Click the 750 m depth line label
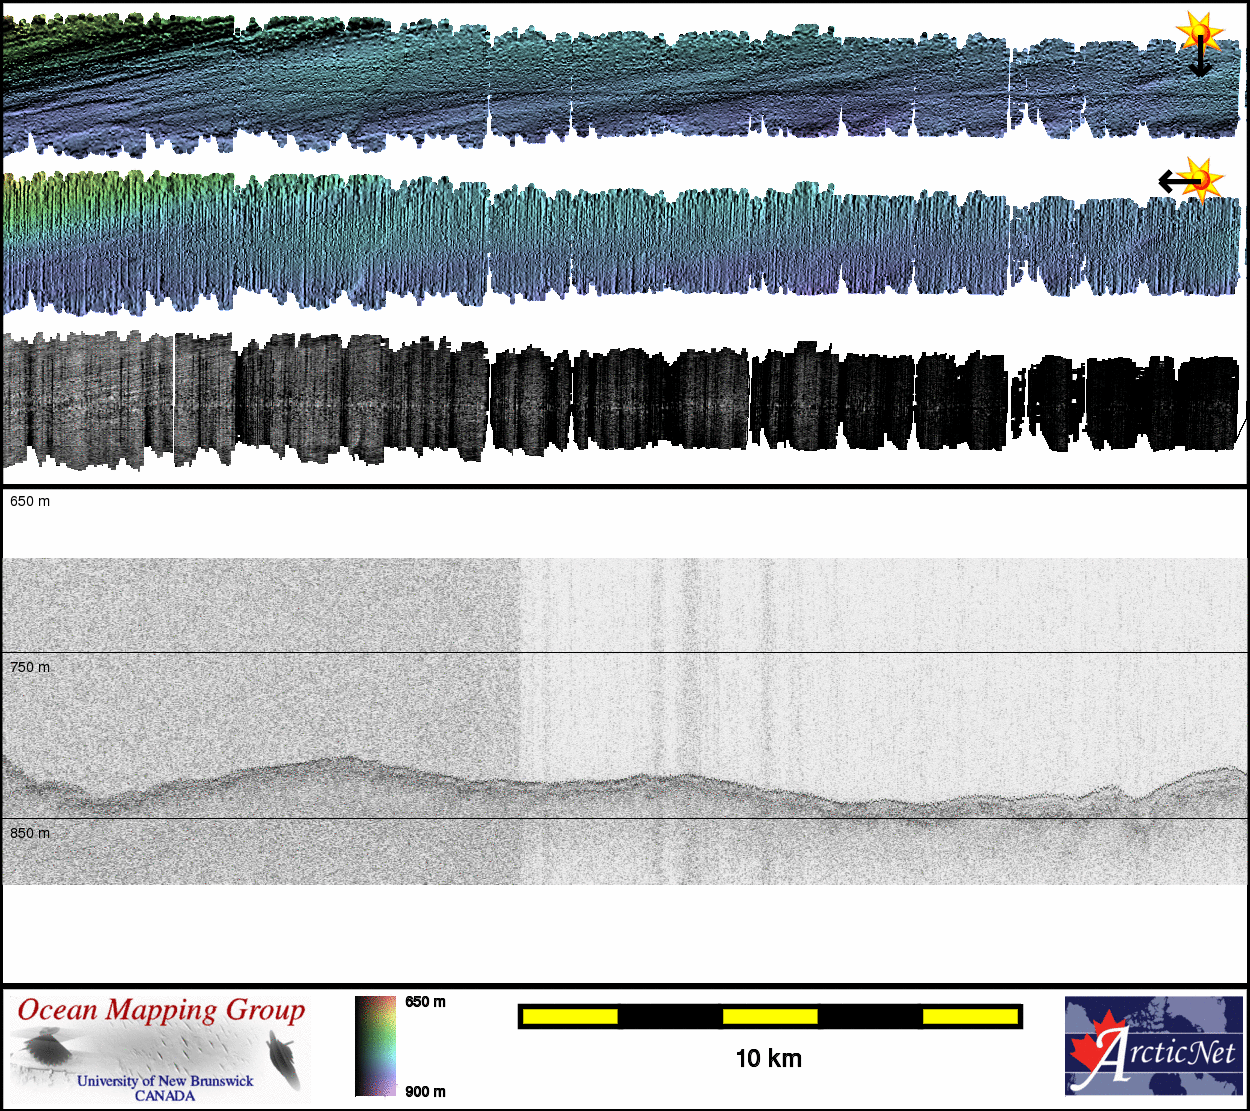This screenshot has height=1111, width=1250. coord(30,667)
